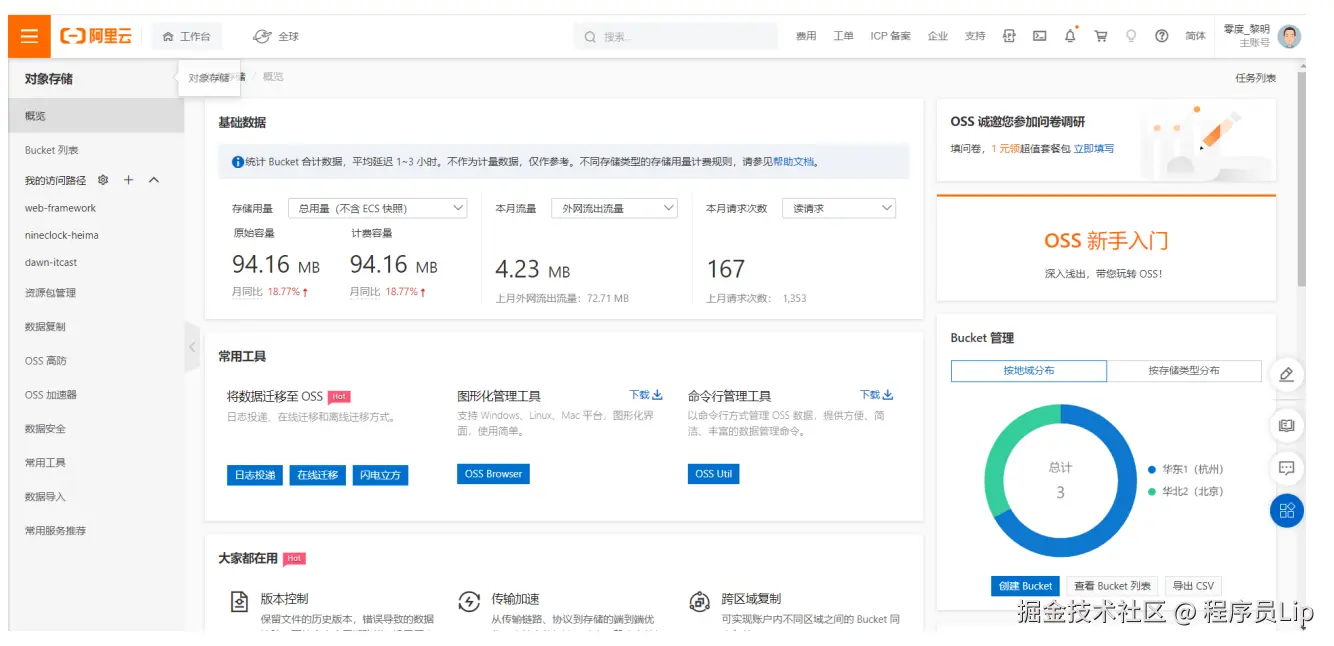Click the 创建 Bucket button
This screenshot has height=646, width=1334.
1025,586
